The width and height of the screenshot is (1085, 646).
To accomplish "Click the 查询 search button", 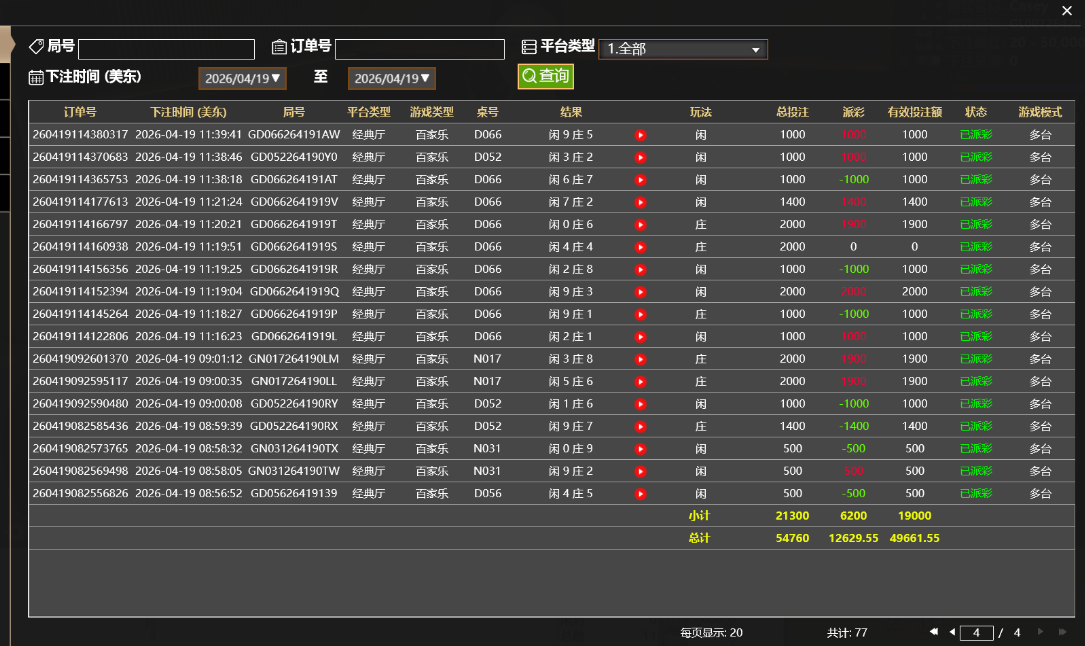I will (x=545, y=76).
